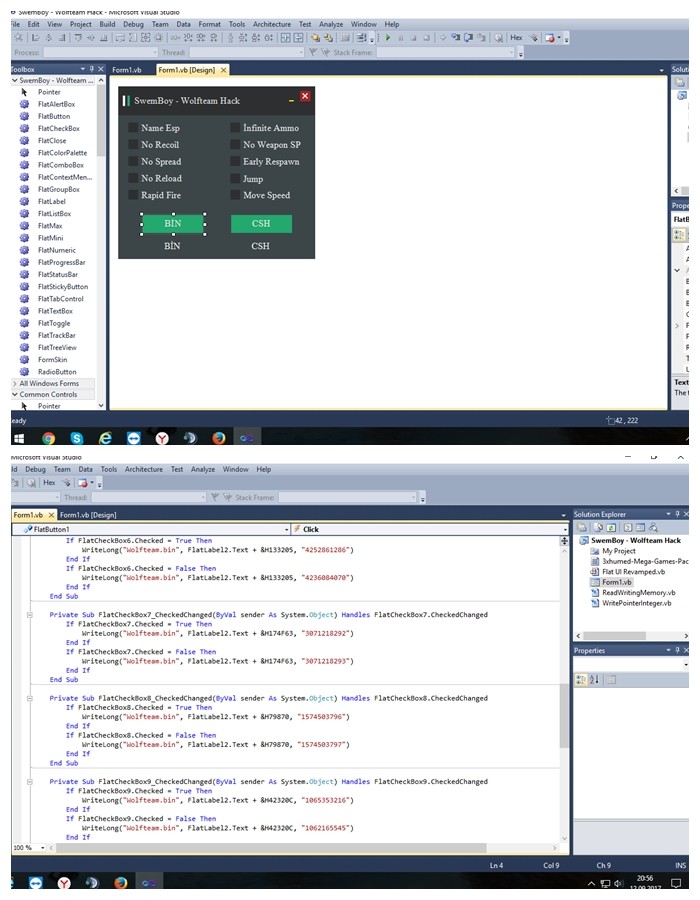
Task: Select FlatLabel control in the Toolbox
Action: tap(52, 201)
